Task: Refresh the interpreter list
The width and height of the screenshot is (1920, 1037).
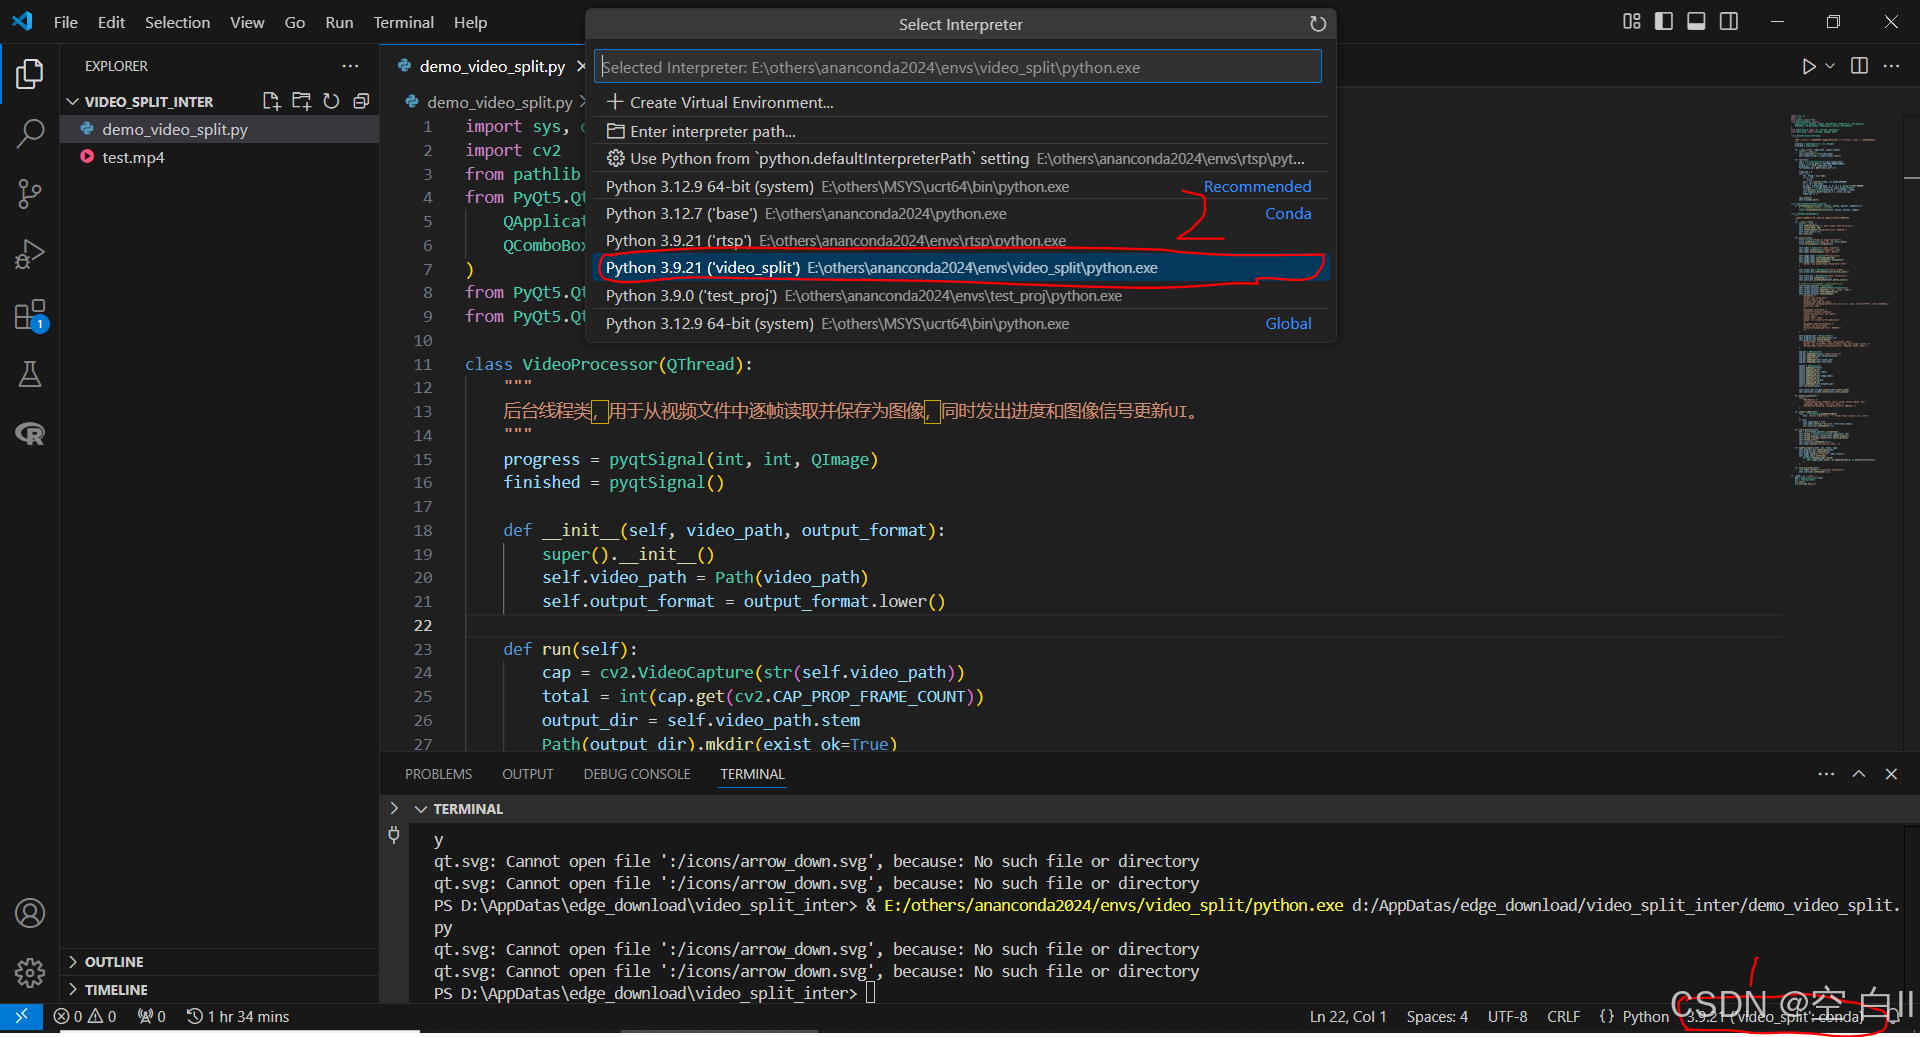Action: pos(1318,24)
